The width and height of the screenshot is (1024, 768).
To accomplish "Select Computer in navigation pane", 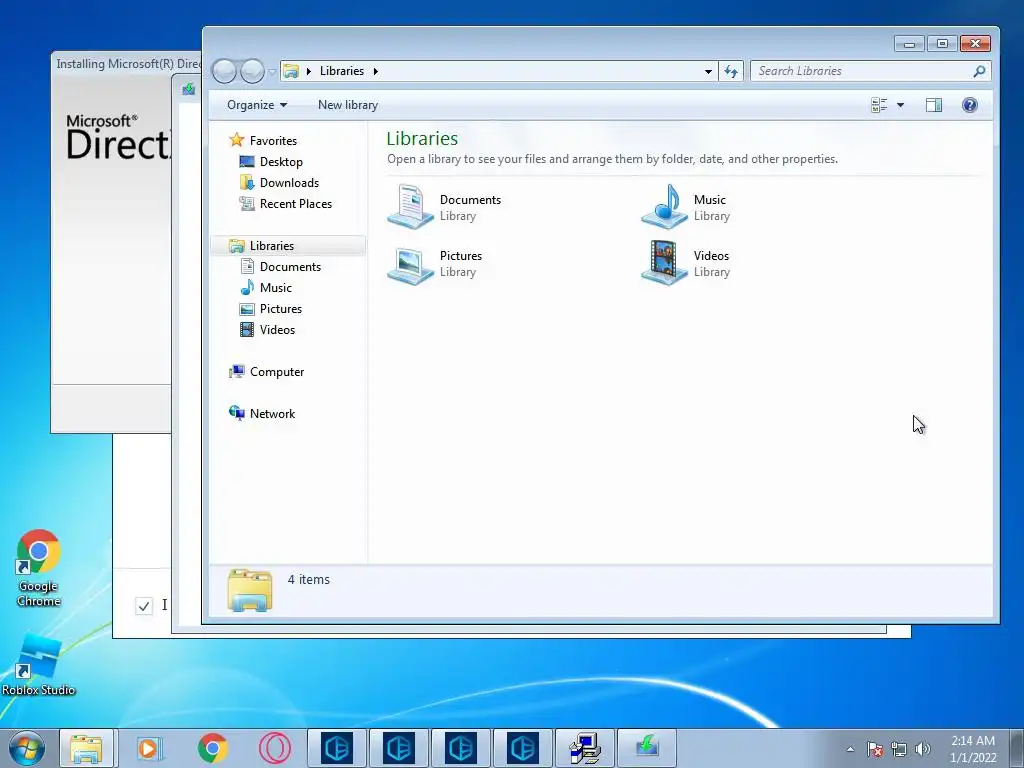I will coord(277,372).
